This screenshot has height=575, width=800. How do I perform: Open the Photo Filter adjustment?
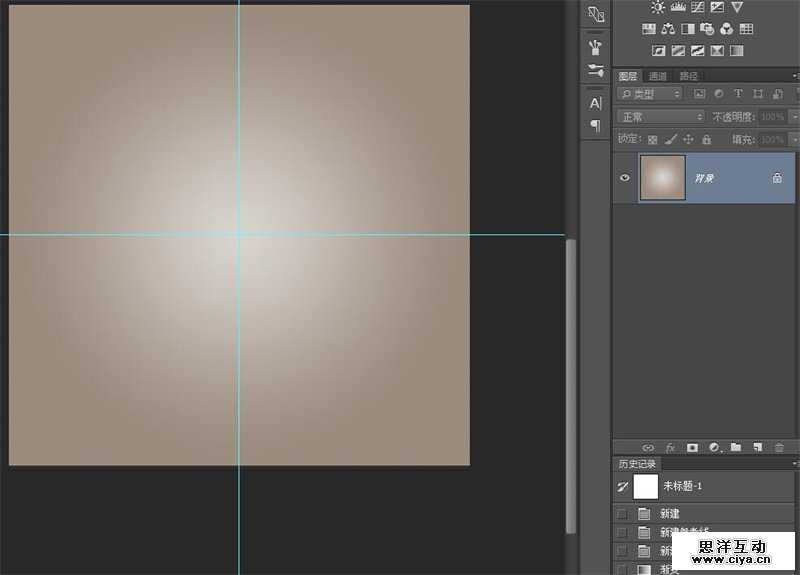click(x=709, y=29)
